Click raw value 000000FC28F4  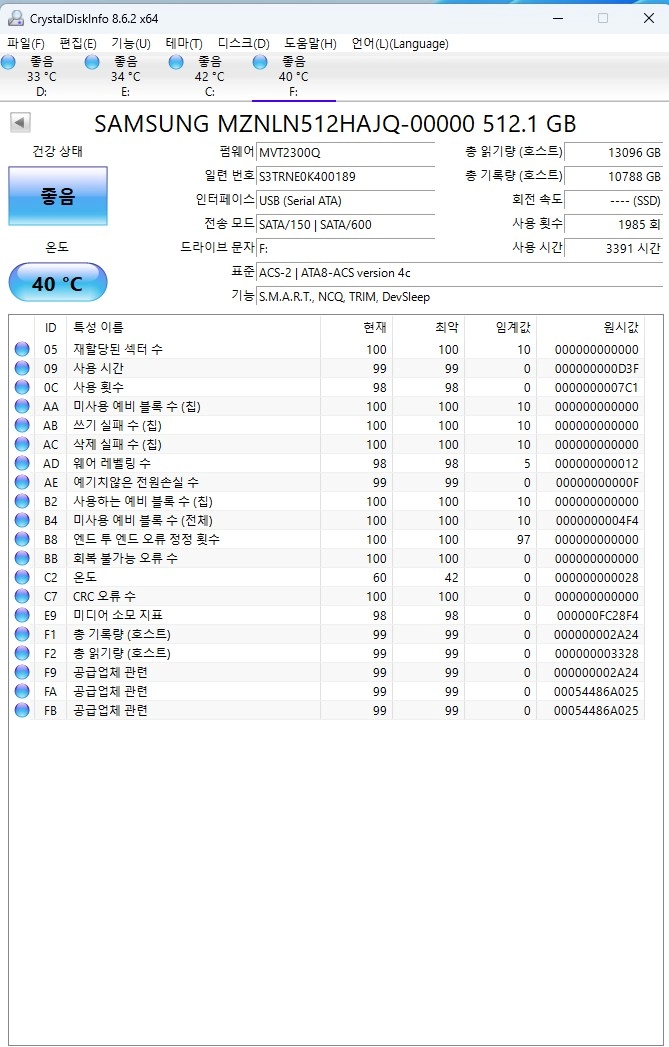[x=598, y=616]
